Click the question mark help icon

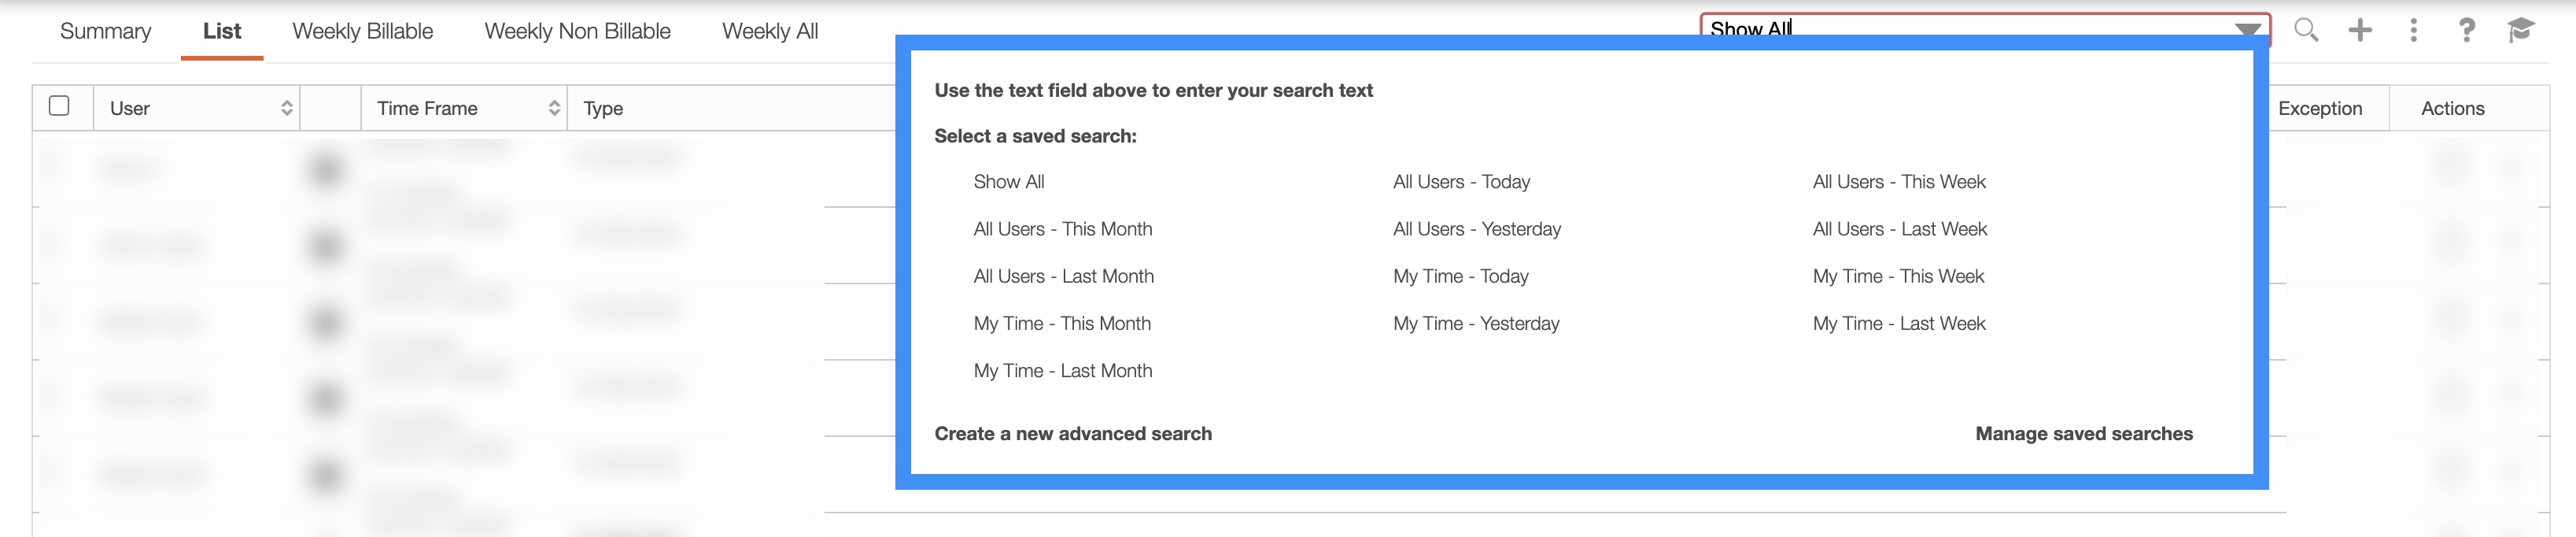coord(2467,30)
